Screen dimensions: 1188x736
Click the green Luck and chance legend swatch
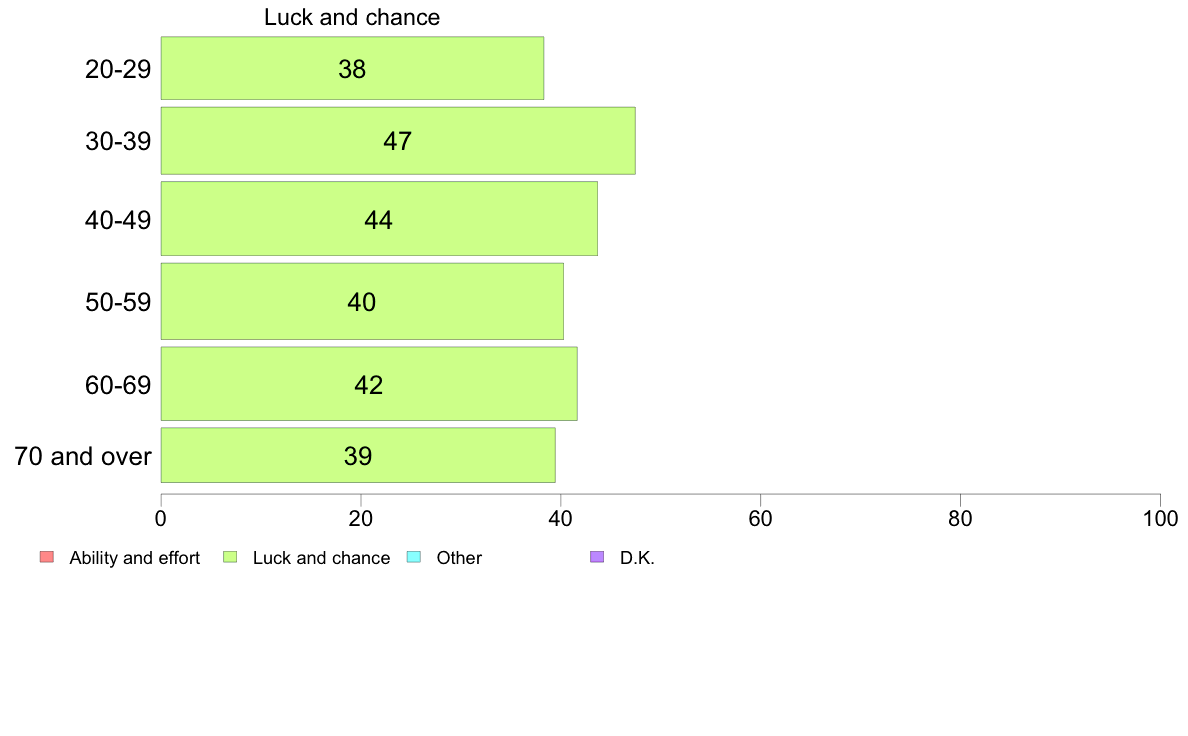(230, 557)
